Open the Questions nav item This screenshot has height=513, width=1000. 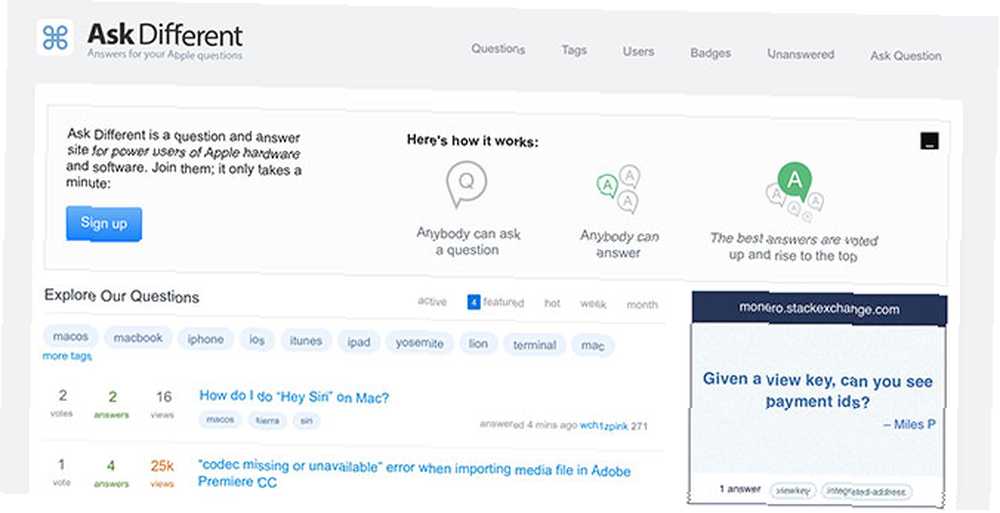pos(498,49)
